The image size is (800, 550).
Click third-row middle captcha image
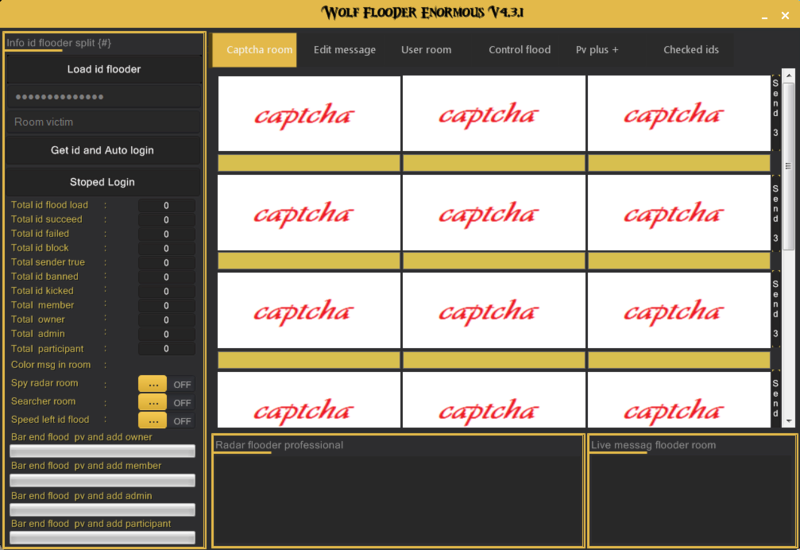494,310
